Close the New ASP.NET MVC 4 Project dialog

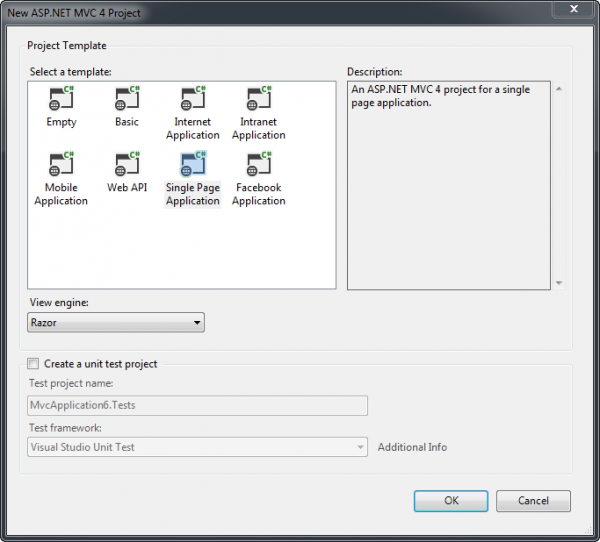[x=574, y=9]
